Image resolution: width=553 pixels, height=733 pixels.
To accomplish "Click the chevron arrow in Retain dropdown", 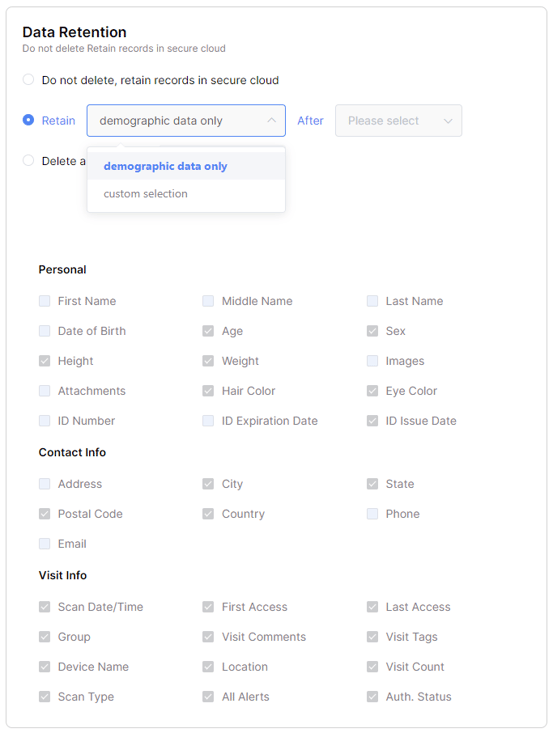I will tap(272, 121).
